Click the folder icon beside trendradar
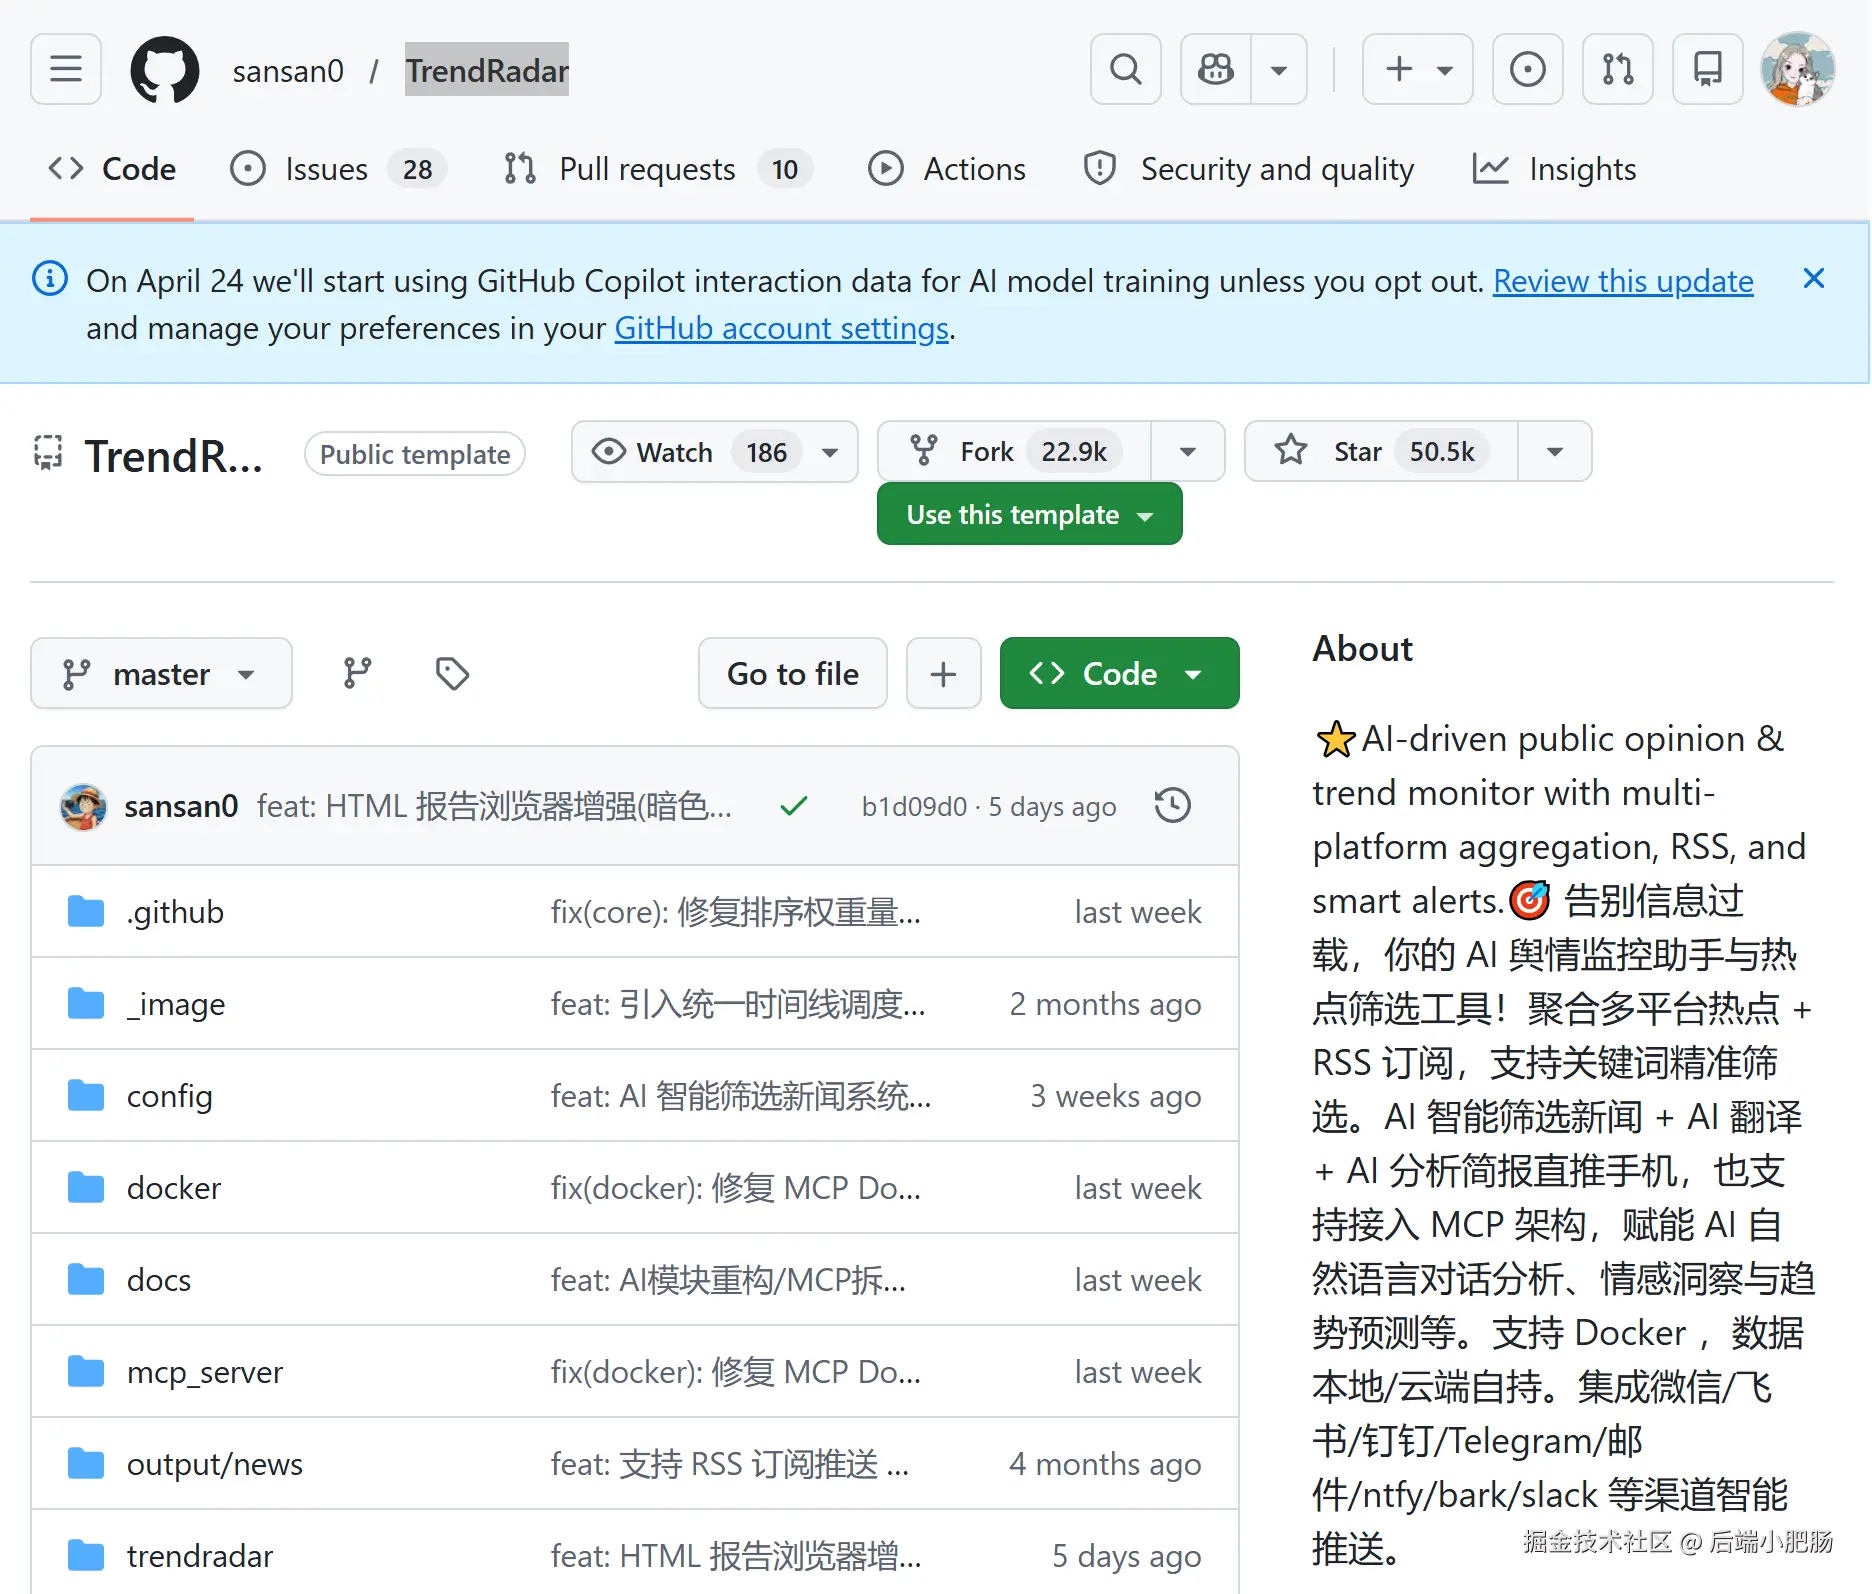This screenshot has width=1872, height=1594. tap(86, 1556)
